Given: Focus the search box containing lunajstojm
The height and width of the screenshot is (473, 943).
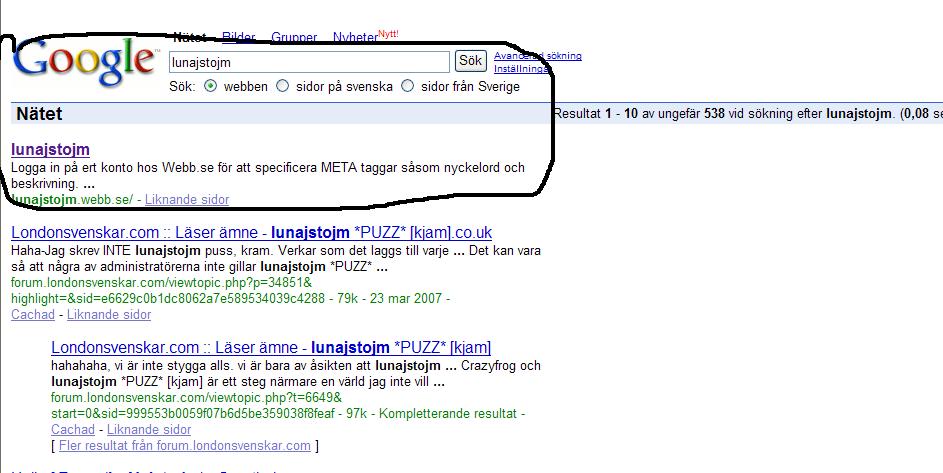Looking at the screenshot, I should (309, 62).
